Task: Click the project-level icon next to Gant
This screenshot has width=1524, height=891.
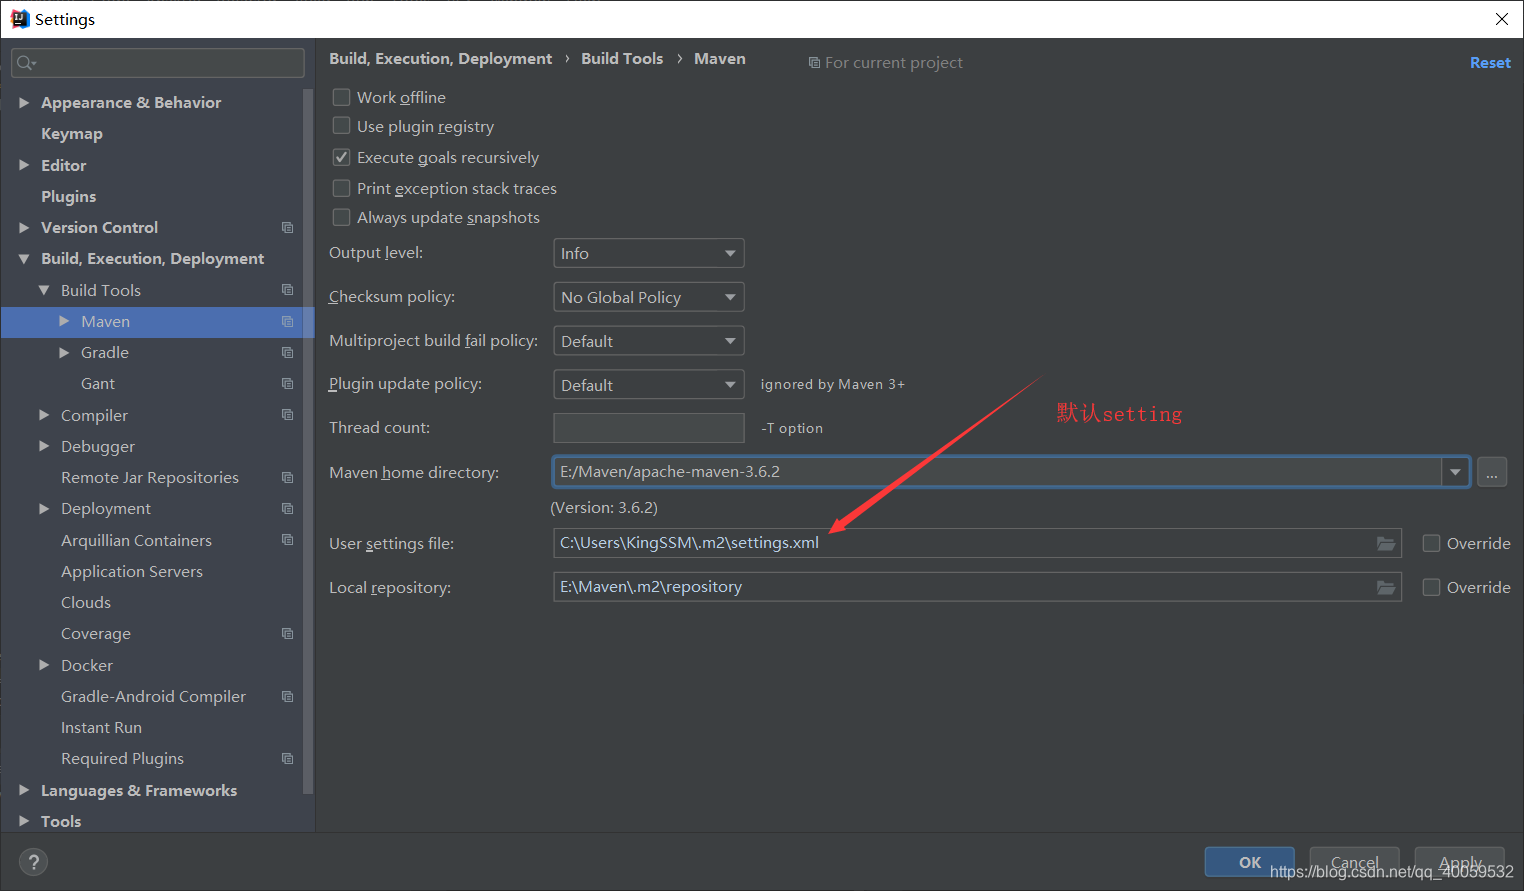Action: [x=287, y=384]
